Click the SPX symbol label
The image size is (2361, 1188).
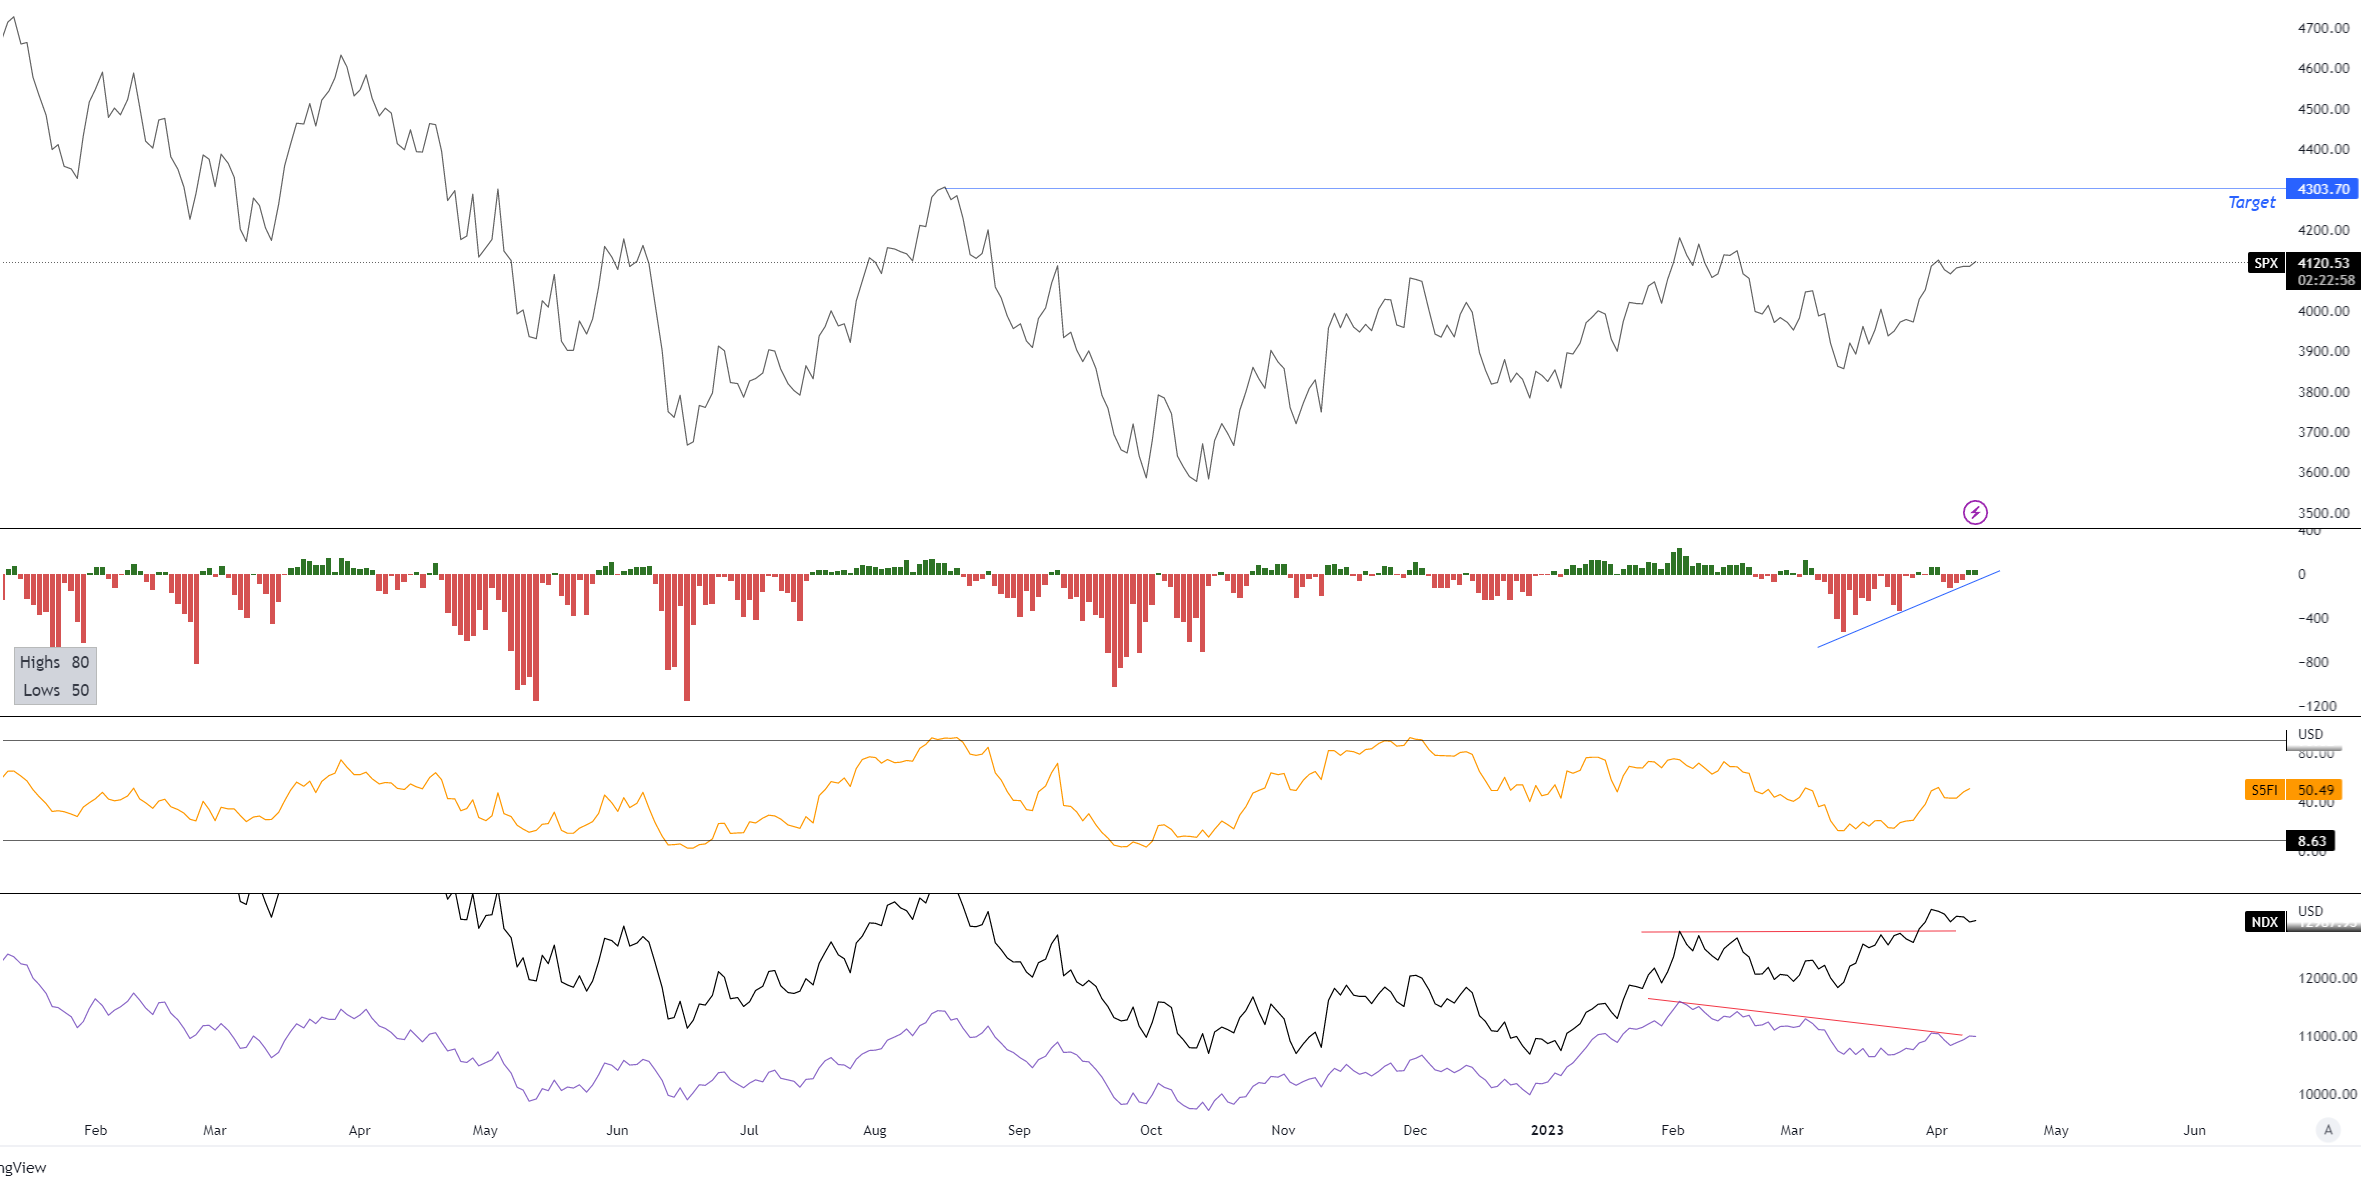point(2265,263)
